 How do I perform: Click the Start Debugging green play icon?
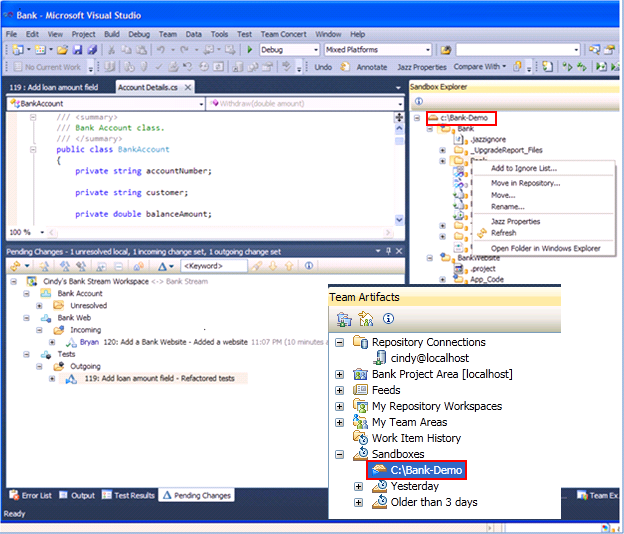[249, 50]
